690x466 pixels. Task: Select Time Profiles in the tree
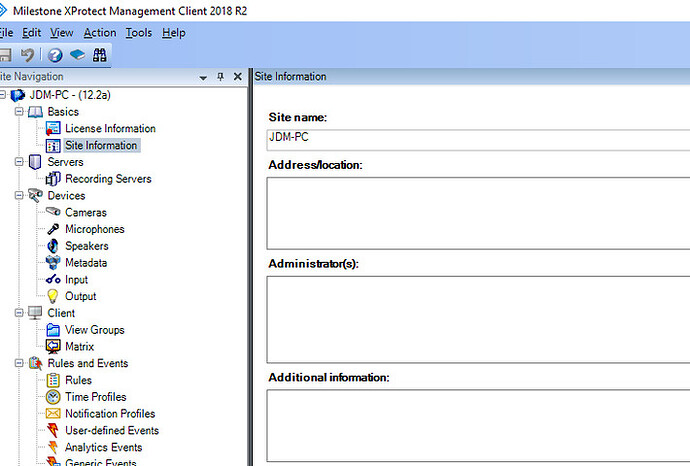95,397
